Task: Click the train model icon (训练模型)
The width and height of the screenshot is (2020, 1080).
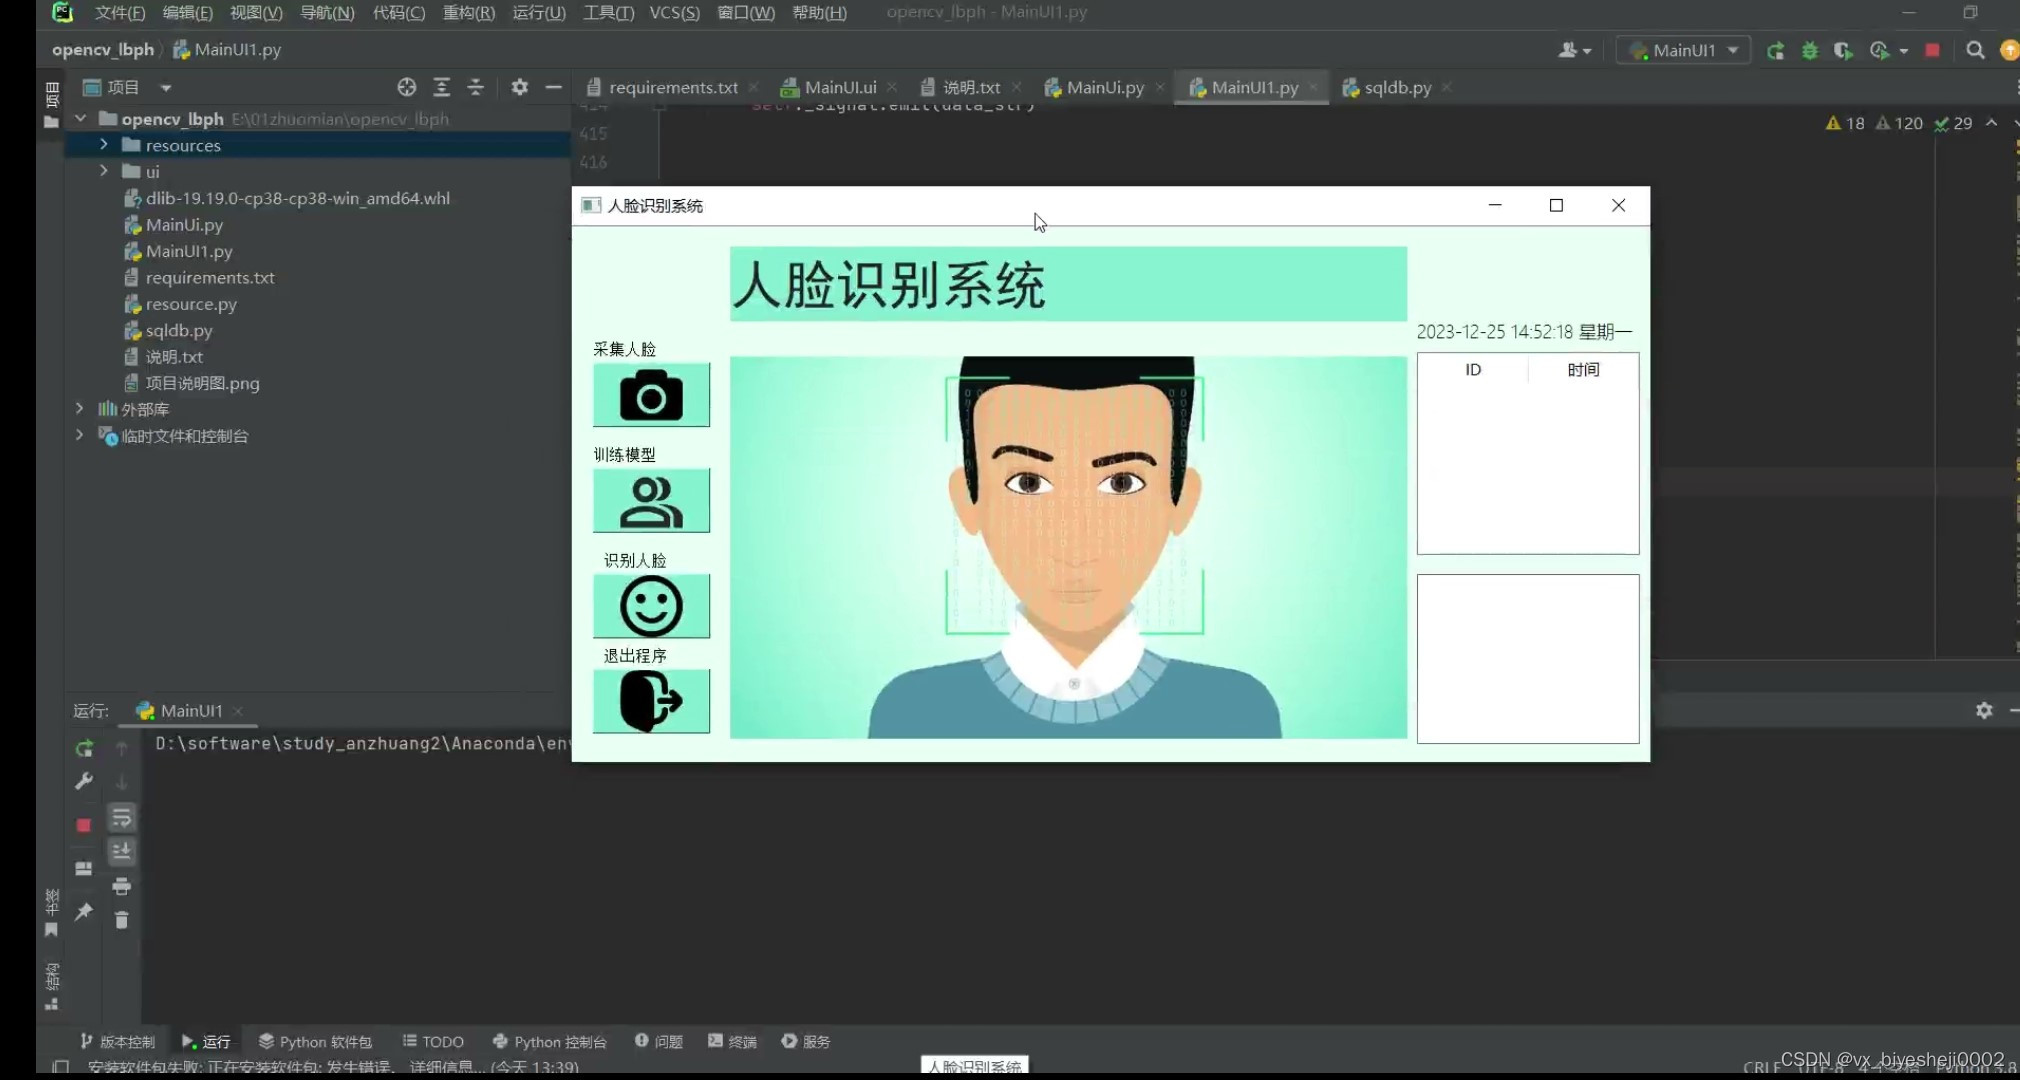Action: [x=650, y=500]
